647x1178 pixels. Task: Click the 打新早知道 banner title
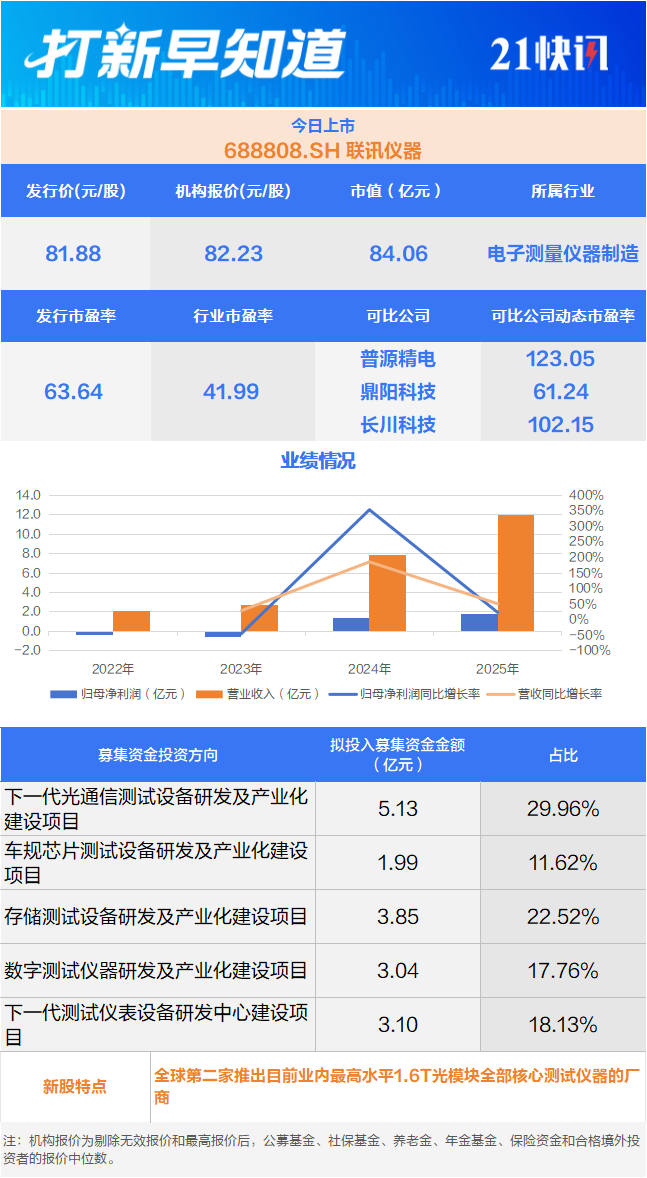(184, 53)
